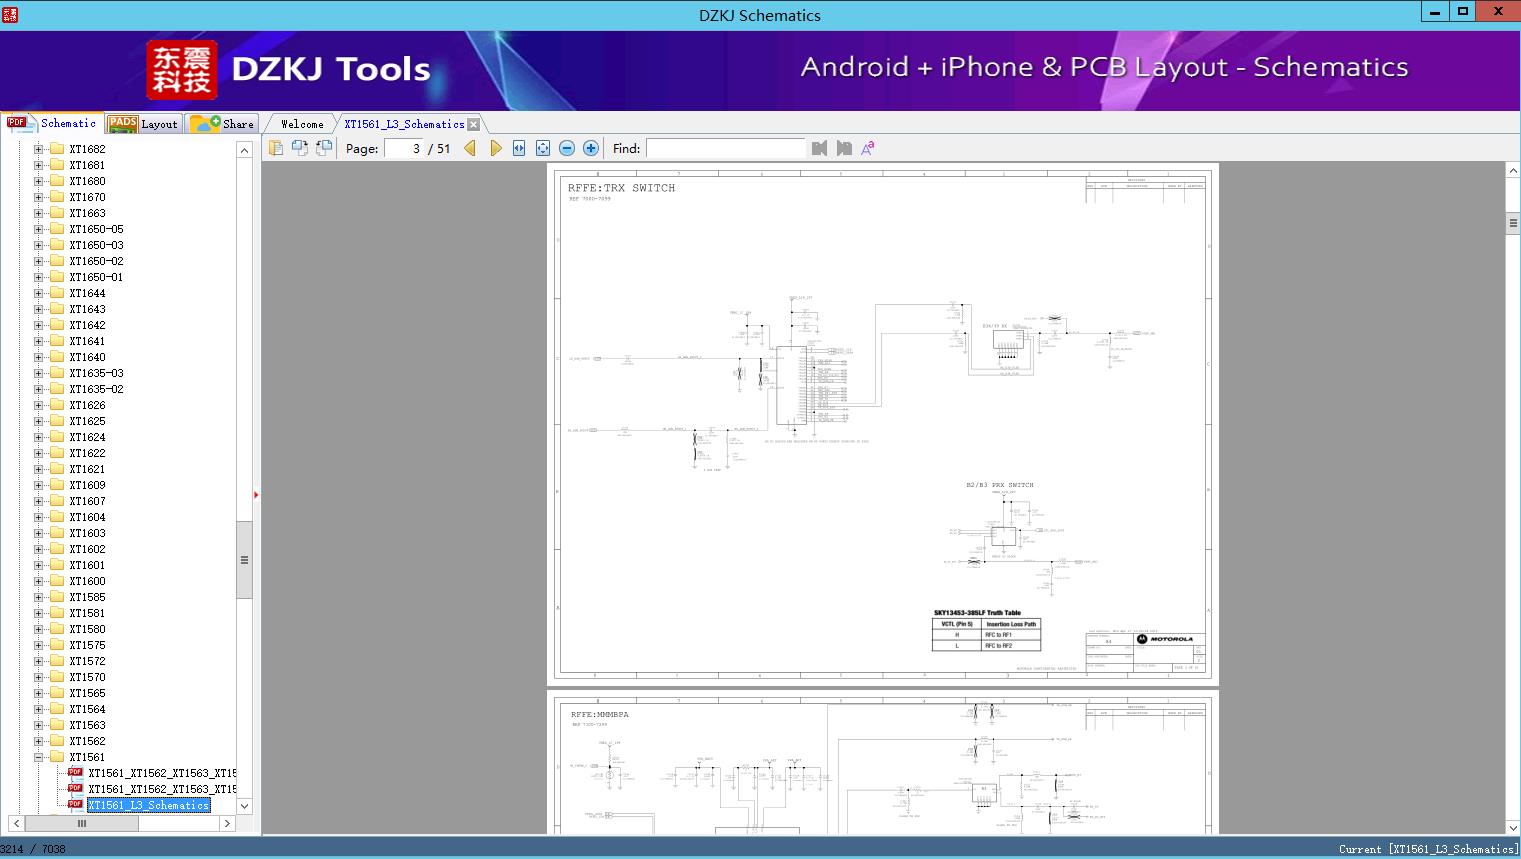The image size is (1521, 859).
Task: Zoom out with the minus icon
Action: pos(567,148)
